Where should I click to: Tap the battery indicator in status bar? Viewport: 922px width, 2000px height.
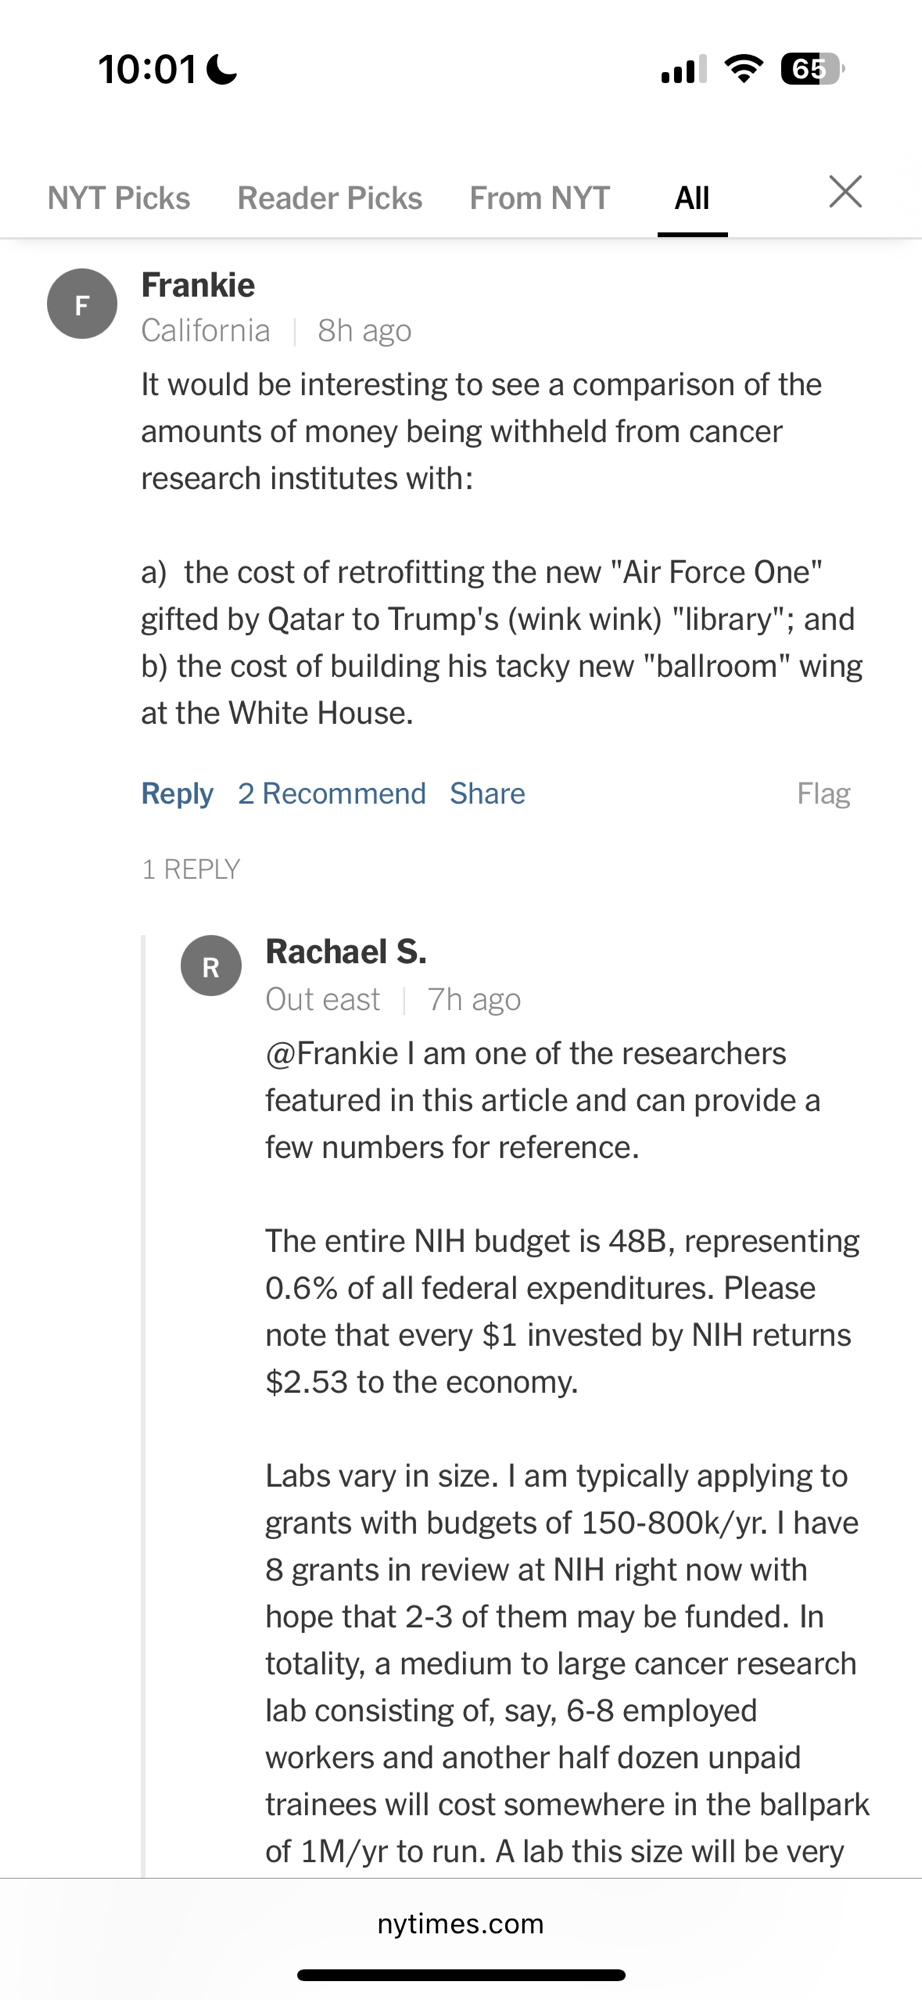pyautogui.click(x=812, y=69)
